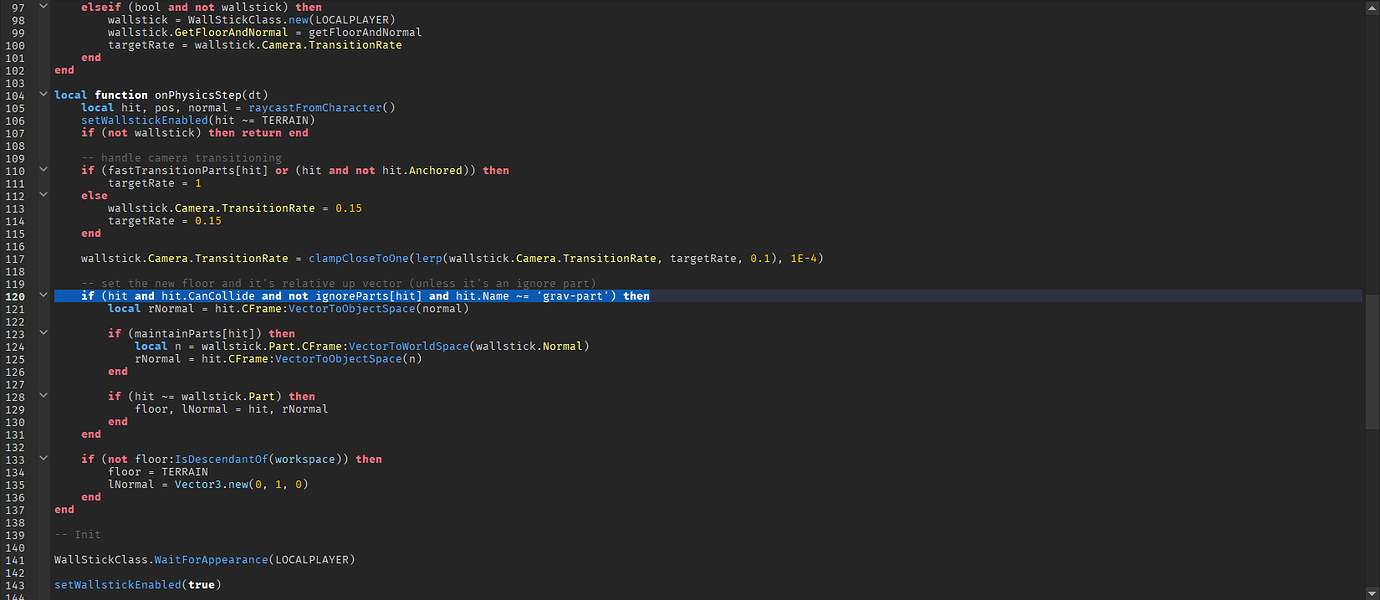Viewport: 1380px width, 600px height.
Task: Click the TERRAIN constant on line 134
Action: 184,471
